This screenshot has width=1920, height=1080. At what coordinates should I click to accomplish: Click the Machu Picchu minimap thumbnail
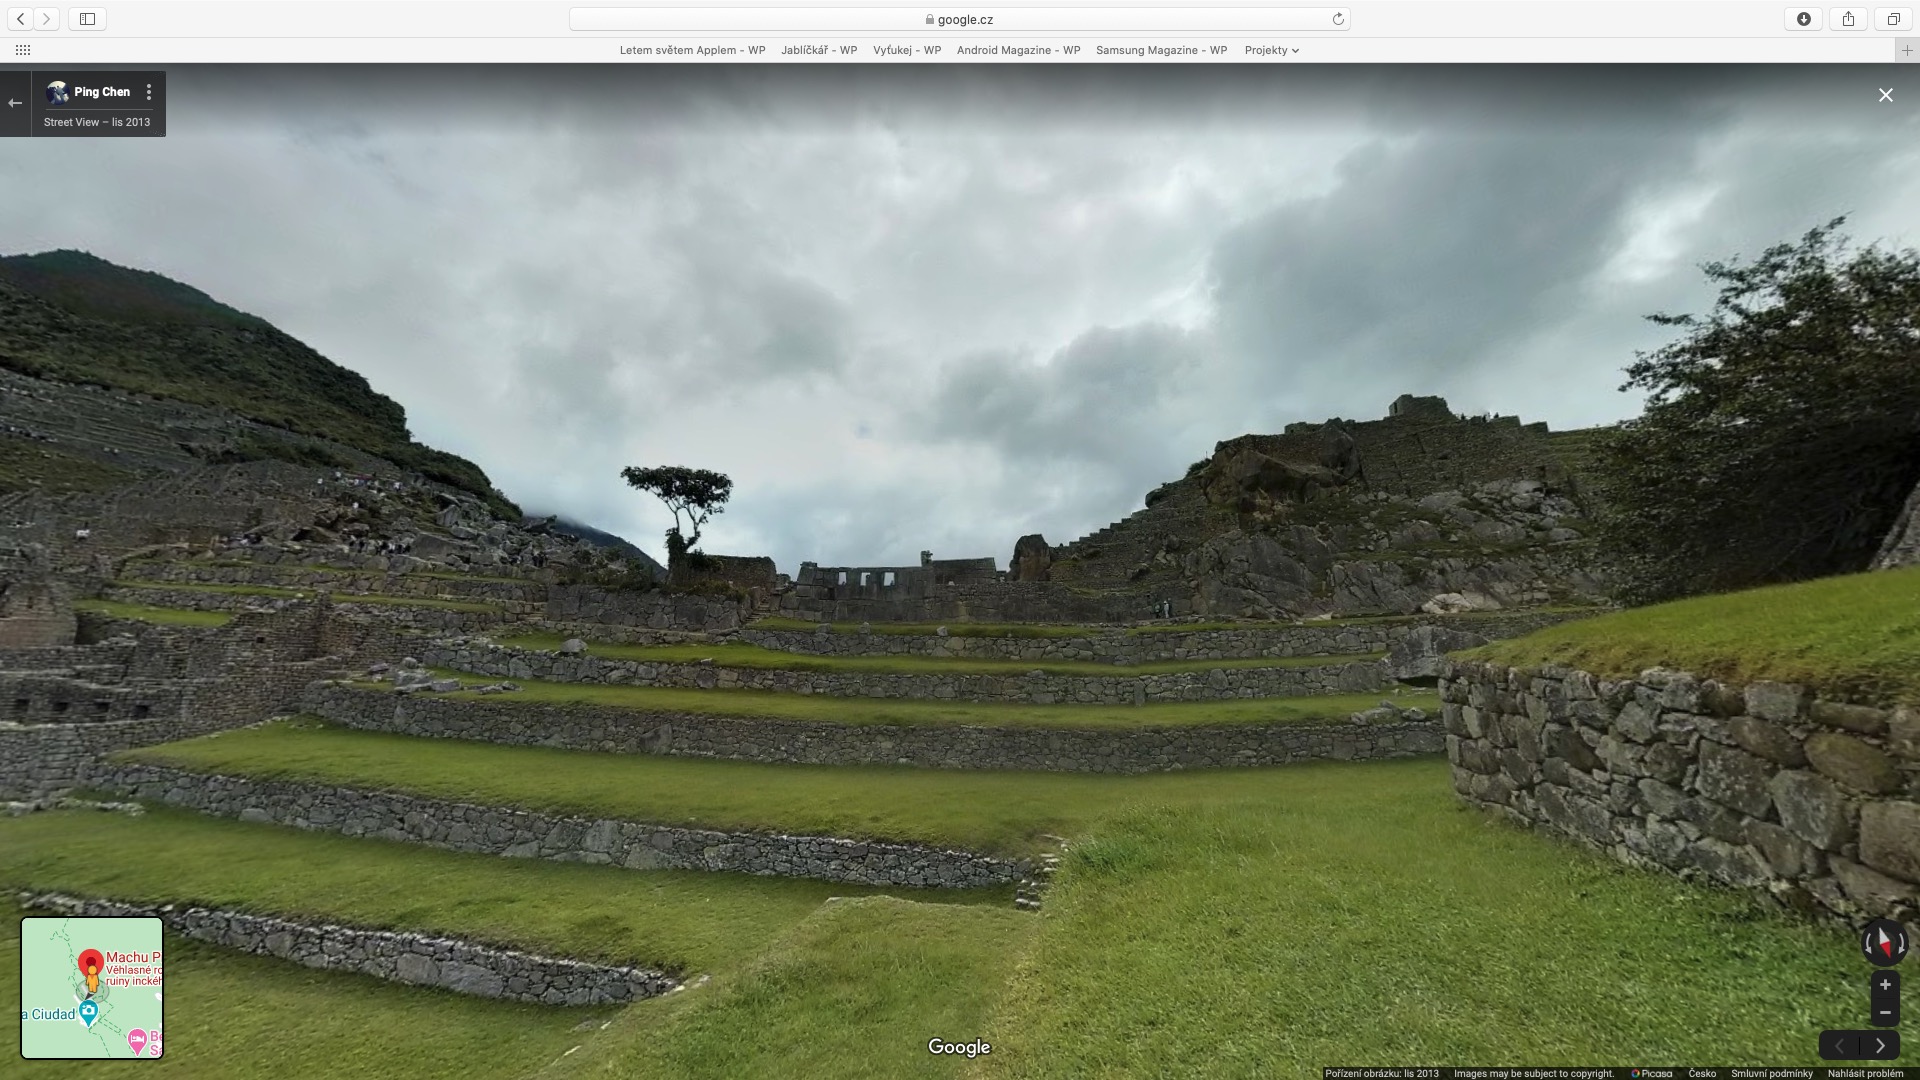[x=92, y=988]
